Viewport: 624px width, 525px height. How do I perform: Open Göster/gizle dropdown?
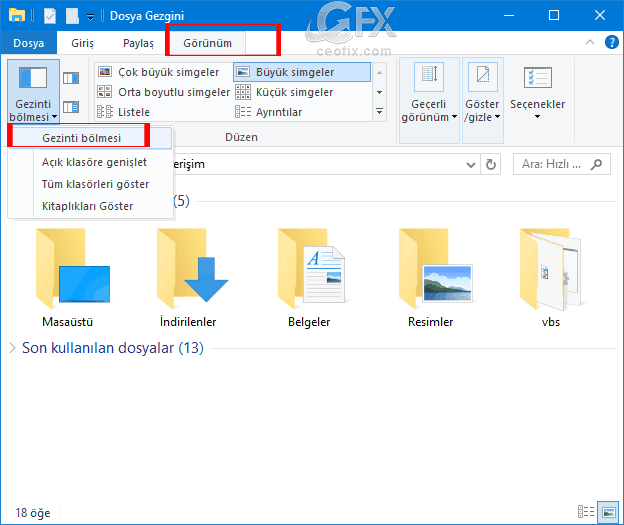pyautogui.click(x=482, y=100)
